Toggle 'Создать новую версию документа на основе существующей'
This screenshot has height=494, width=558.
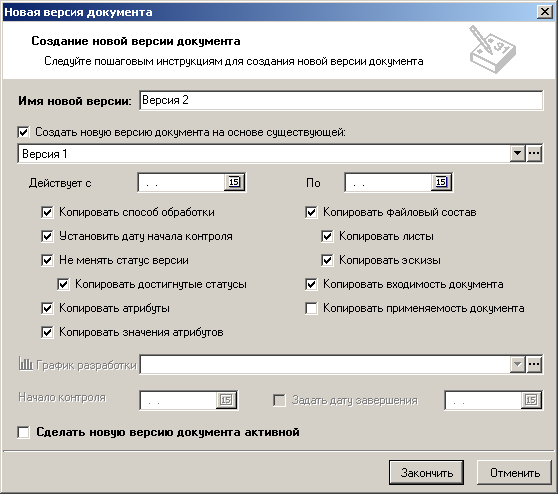tap(23, 132)
